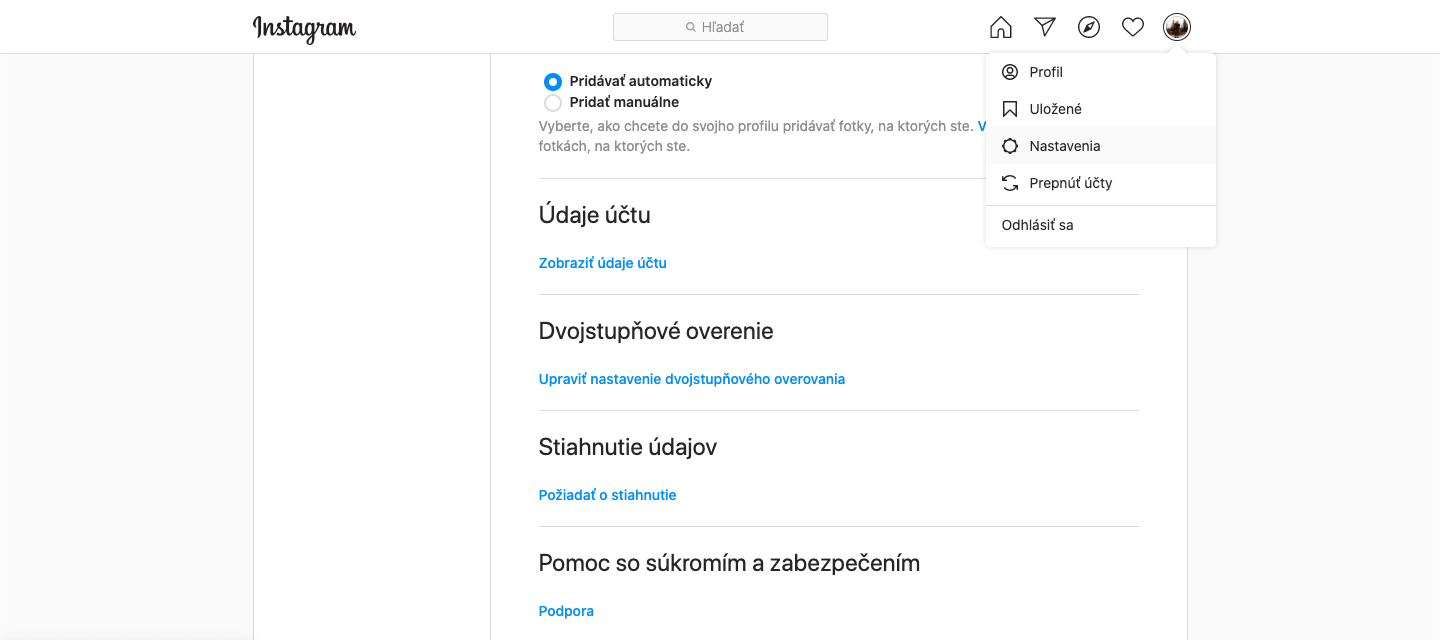Screen dimensions: 1440x640
Task: Click the switch icon beside Prepnúť účty
Action: [1010, 183]
